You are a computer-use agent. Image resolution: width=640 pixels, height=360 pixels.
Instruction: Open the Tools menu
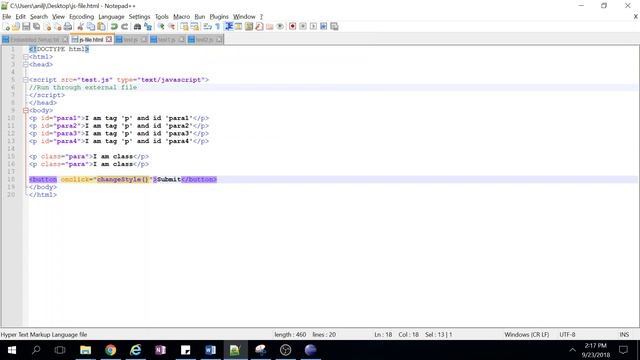pos(162,17)
